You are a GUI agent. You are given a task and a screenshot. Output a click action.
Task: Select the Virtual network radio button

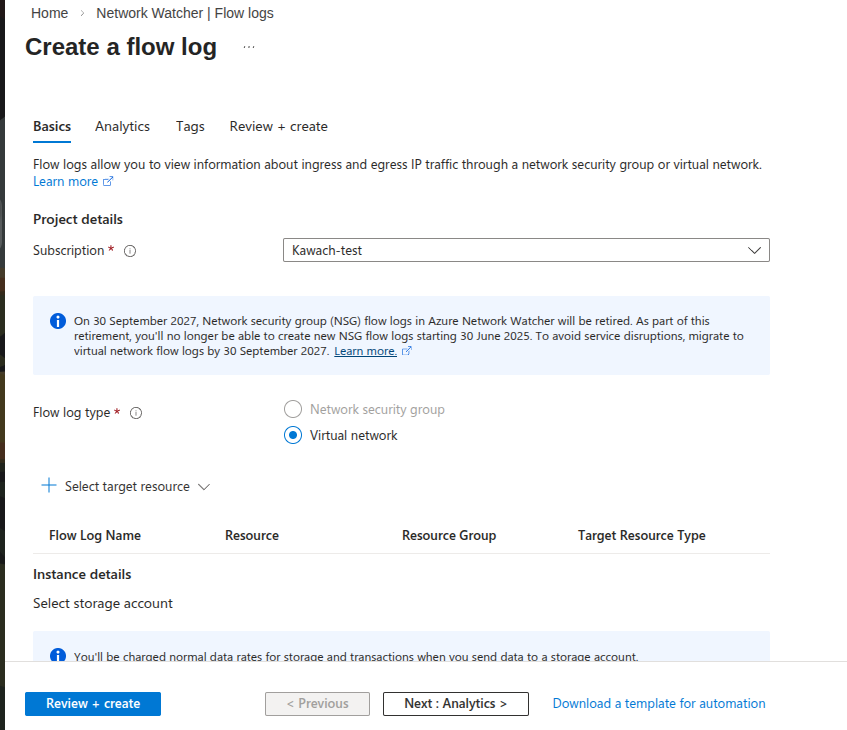pyautogui.click(x=293, y=435)
